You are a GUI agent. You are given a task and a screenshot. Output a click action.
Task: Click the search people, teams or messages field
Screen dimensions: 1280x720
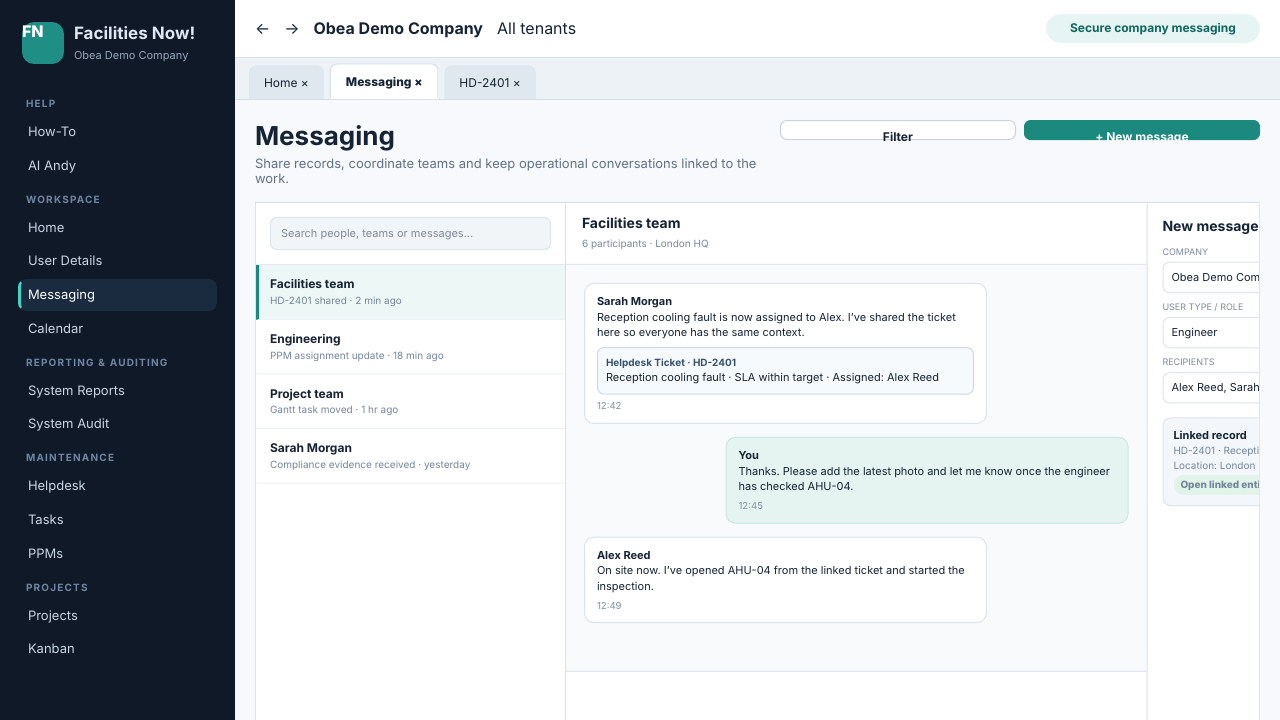pyautogui.click(x=410, y=233)
